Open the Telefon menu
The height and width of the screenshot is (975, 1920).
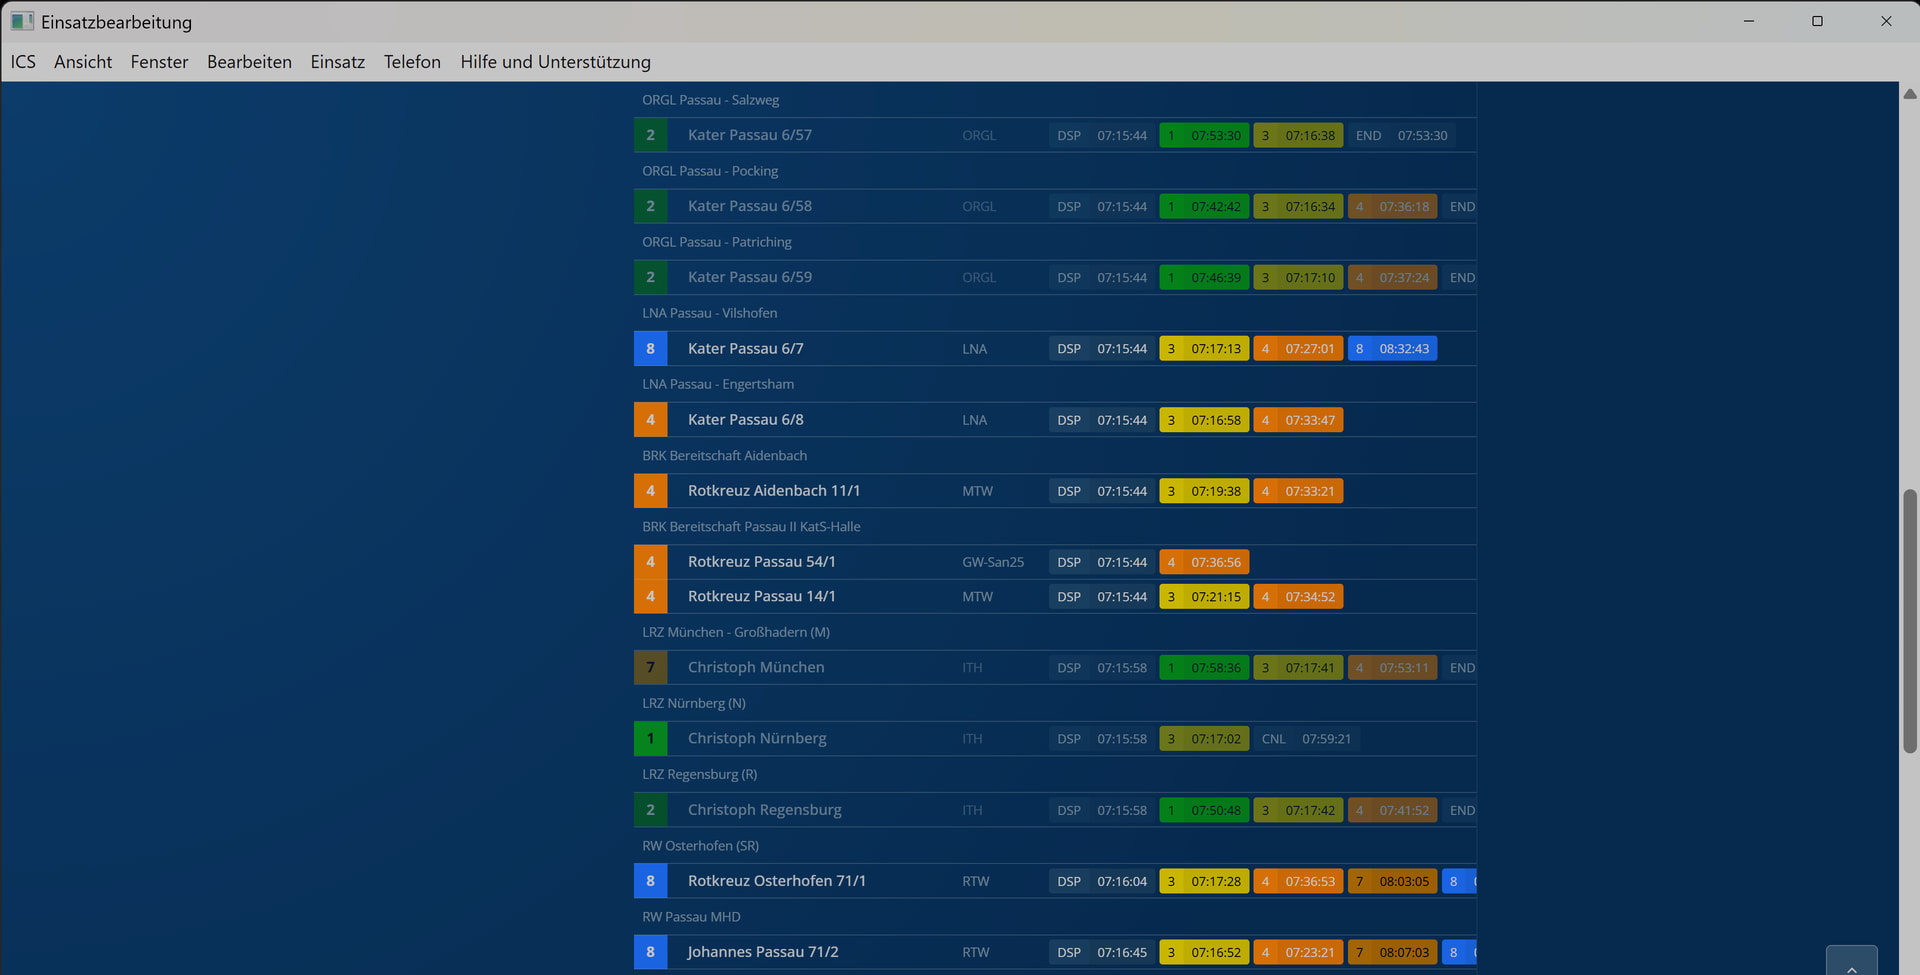click(412, 62)
